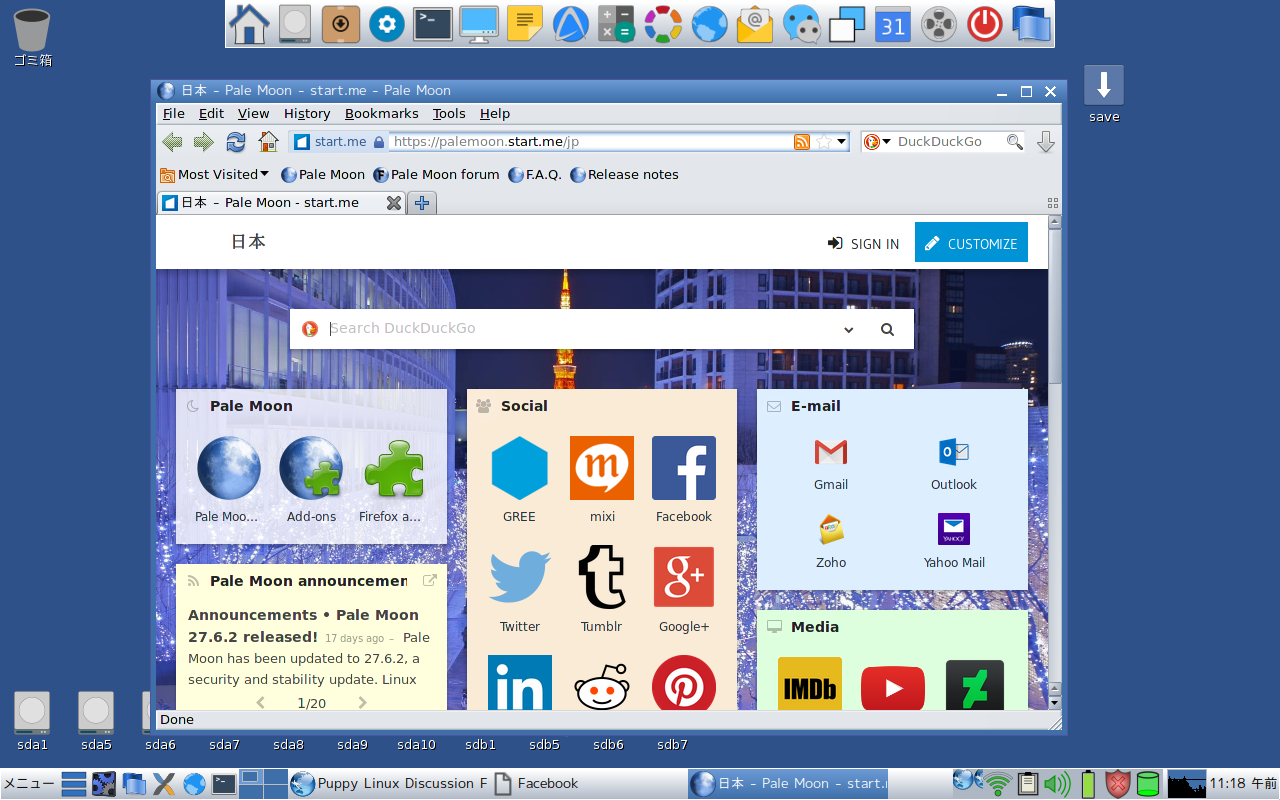
Task: Open the RSS feed icon in the address bar
Action: click(x=801, y=141)
